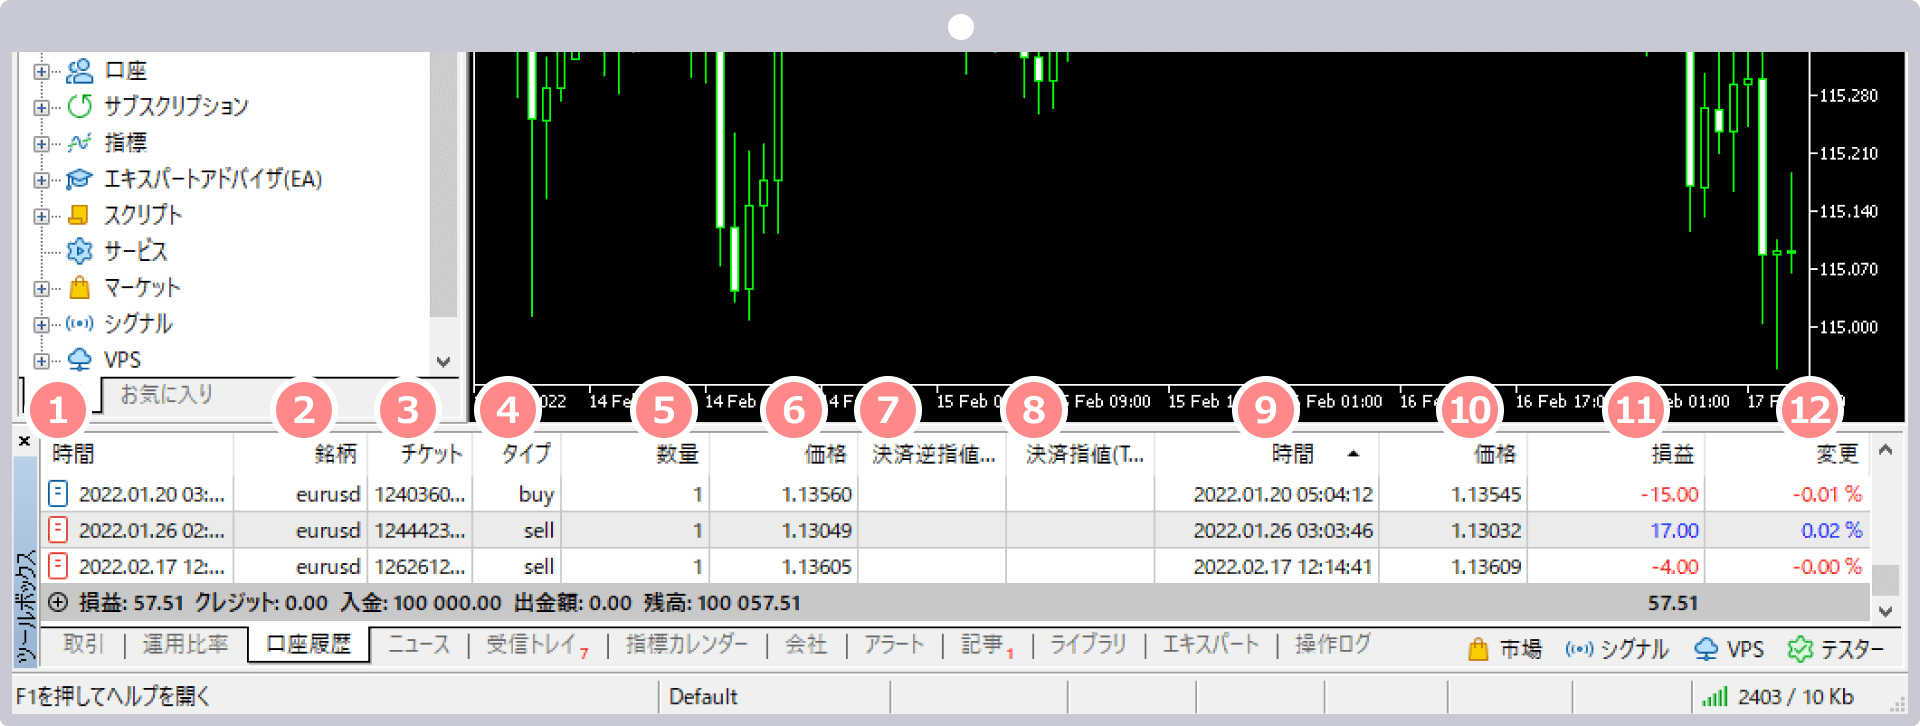The width and height of the screenshot is (1920, 726).
Task: Click the スクリプト scripts icon
Action: (x=79, y=215)
